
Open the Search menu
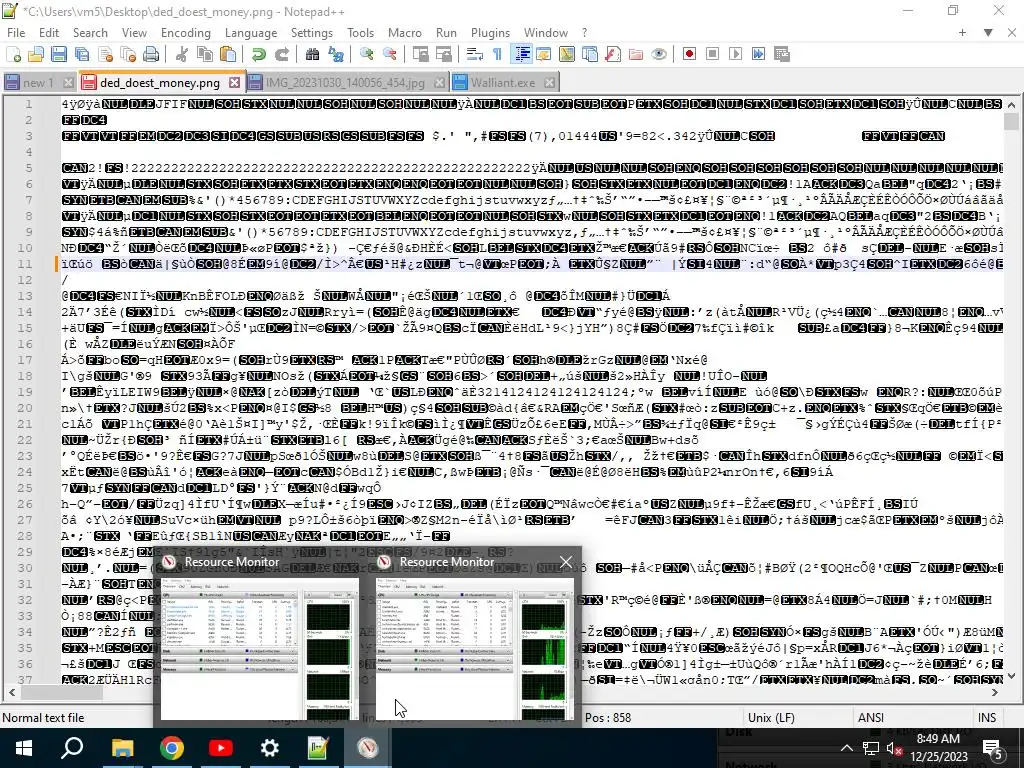pos(90,33)
